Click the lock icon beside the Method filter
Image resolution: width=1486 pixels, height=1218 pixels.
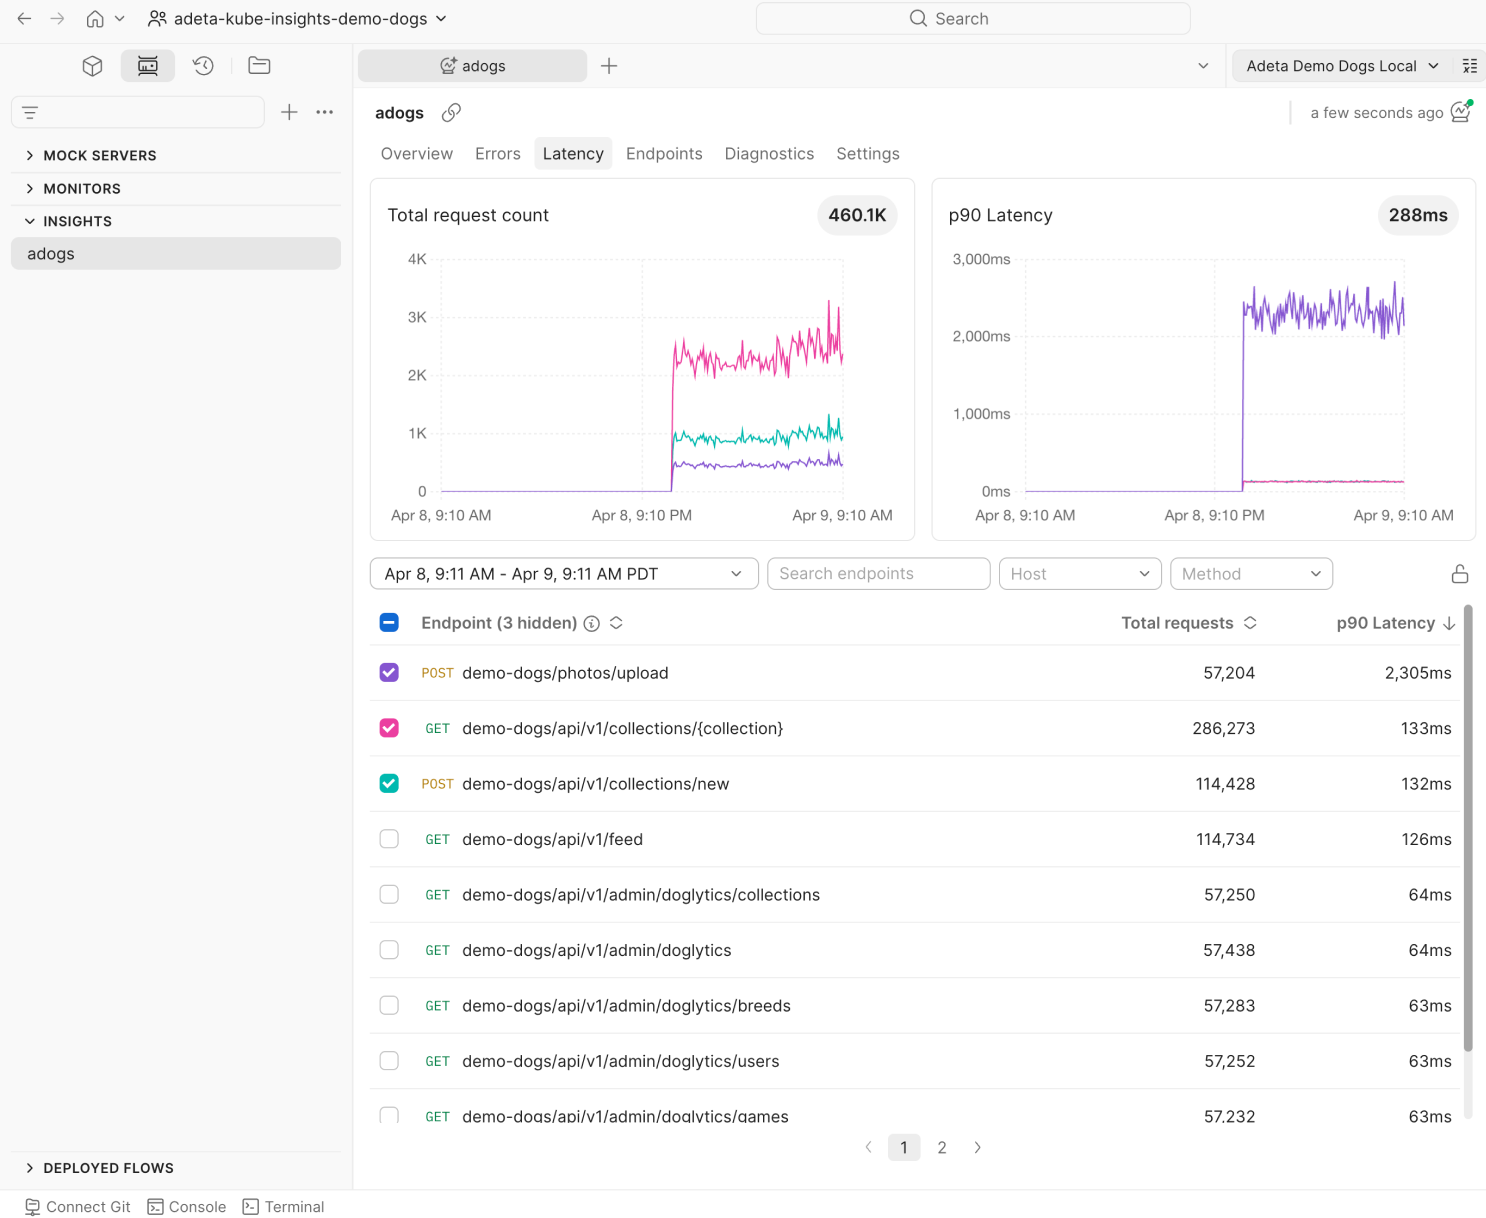point(1459,573)
